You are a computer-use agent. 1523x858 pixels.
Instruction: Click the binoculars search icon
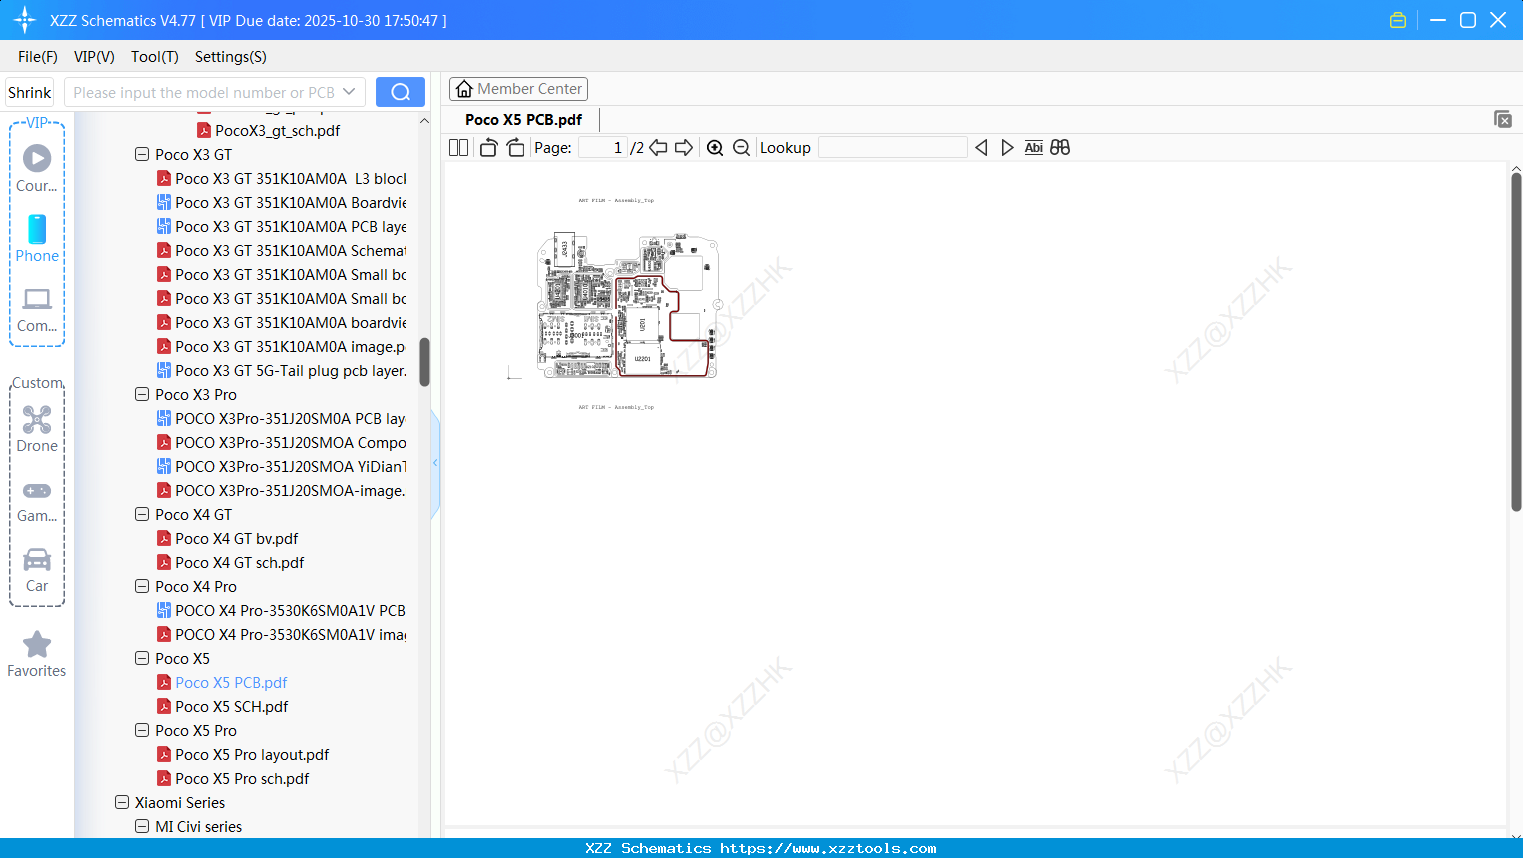click(x=1060, y=148)
